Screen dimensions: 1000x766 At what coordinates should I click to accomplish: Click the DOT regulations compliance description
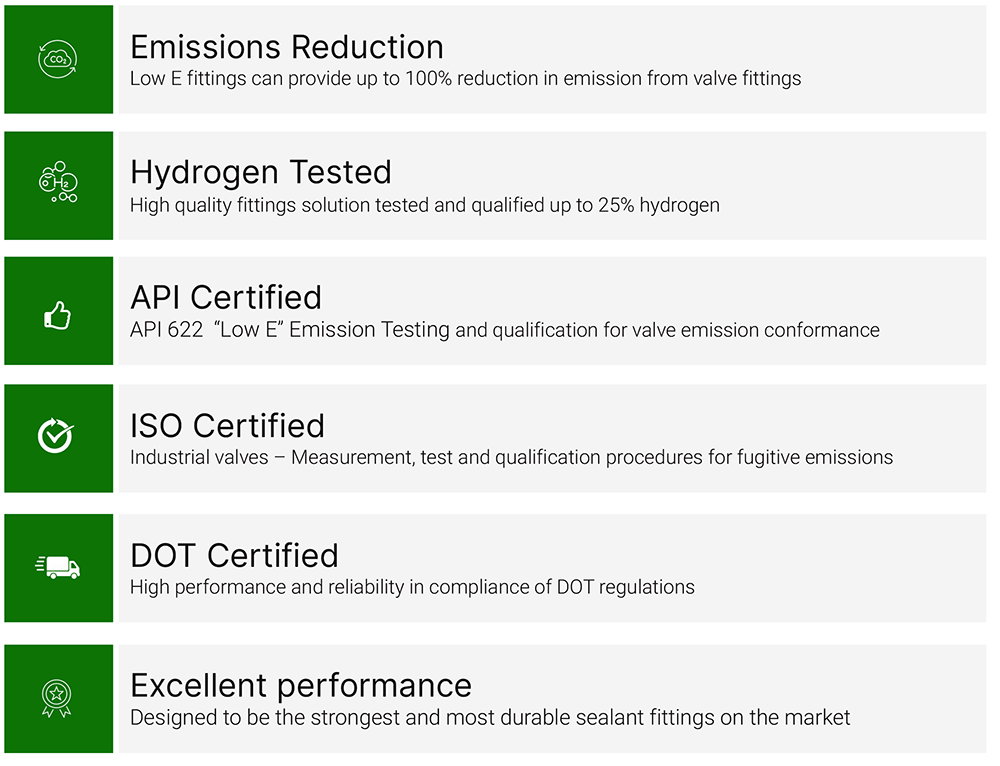[x=412, y=587]
